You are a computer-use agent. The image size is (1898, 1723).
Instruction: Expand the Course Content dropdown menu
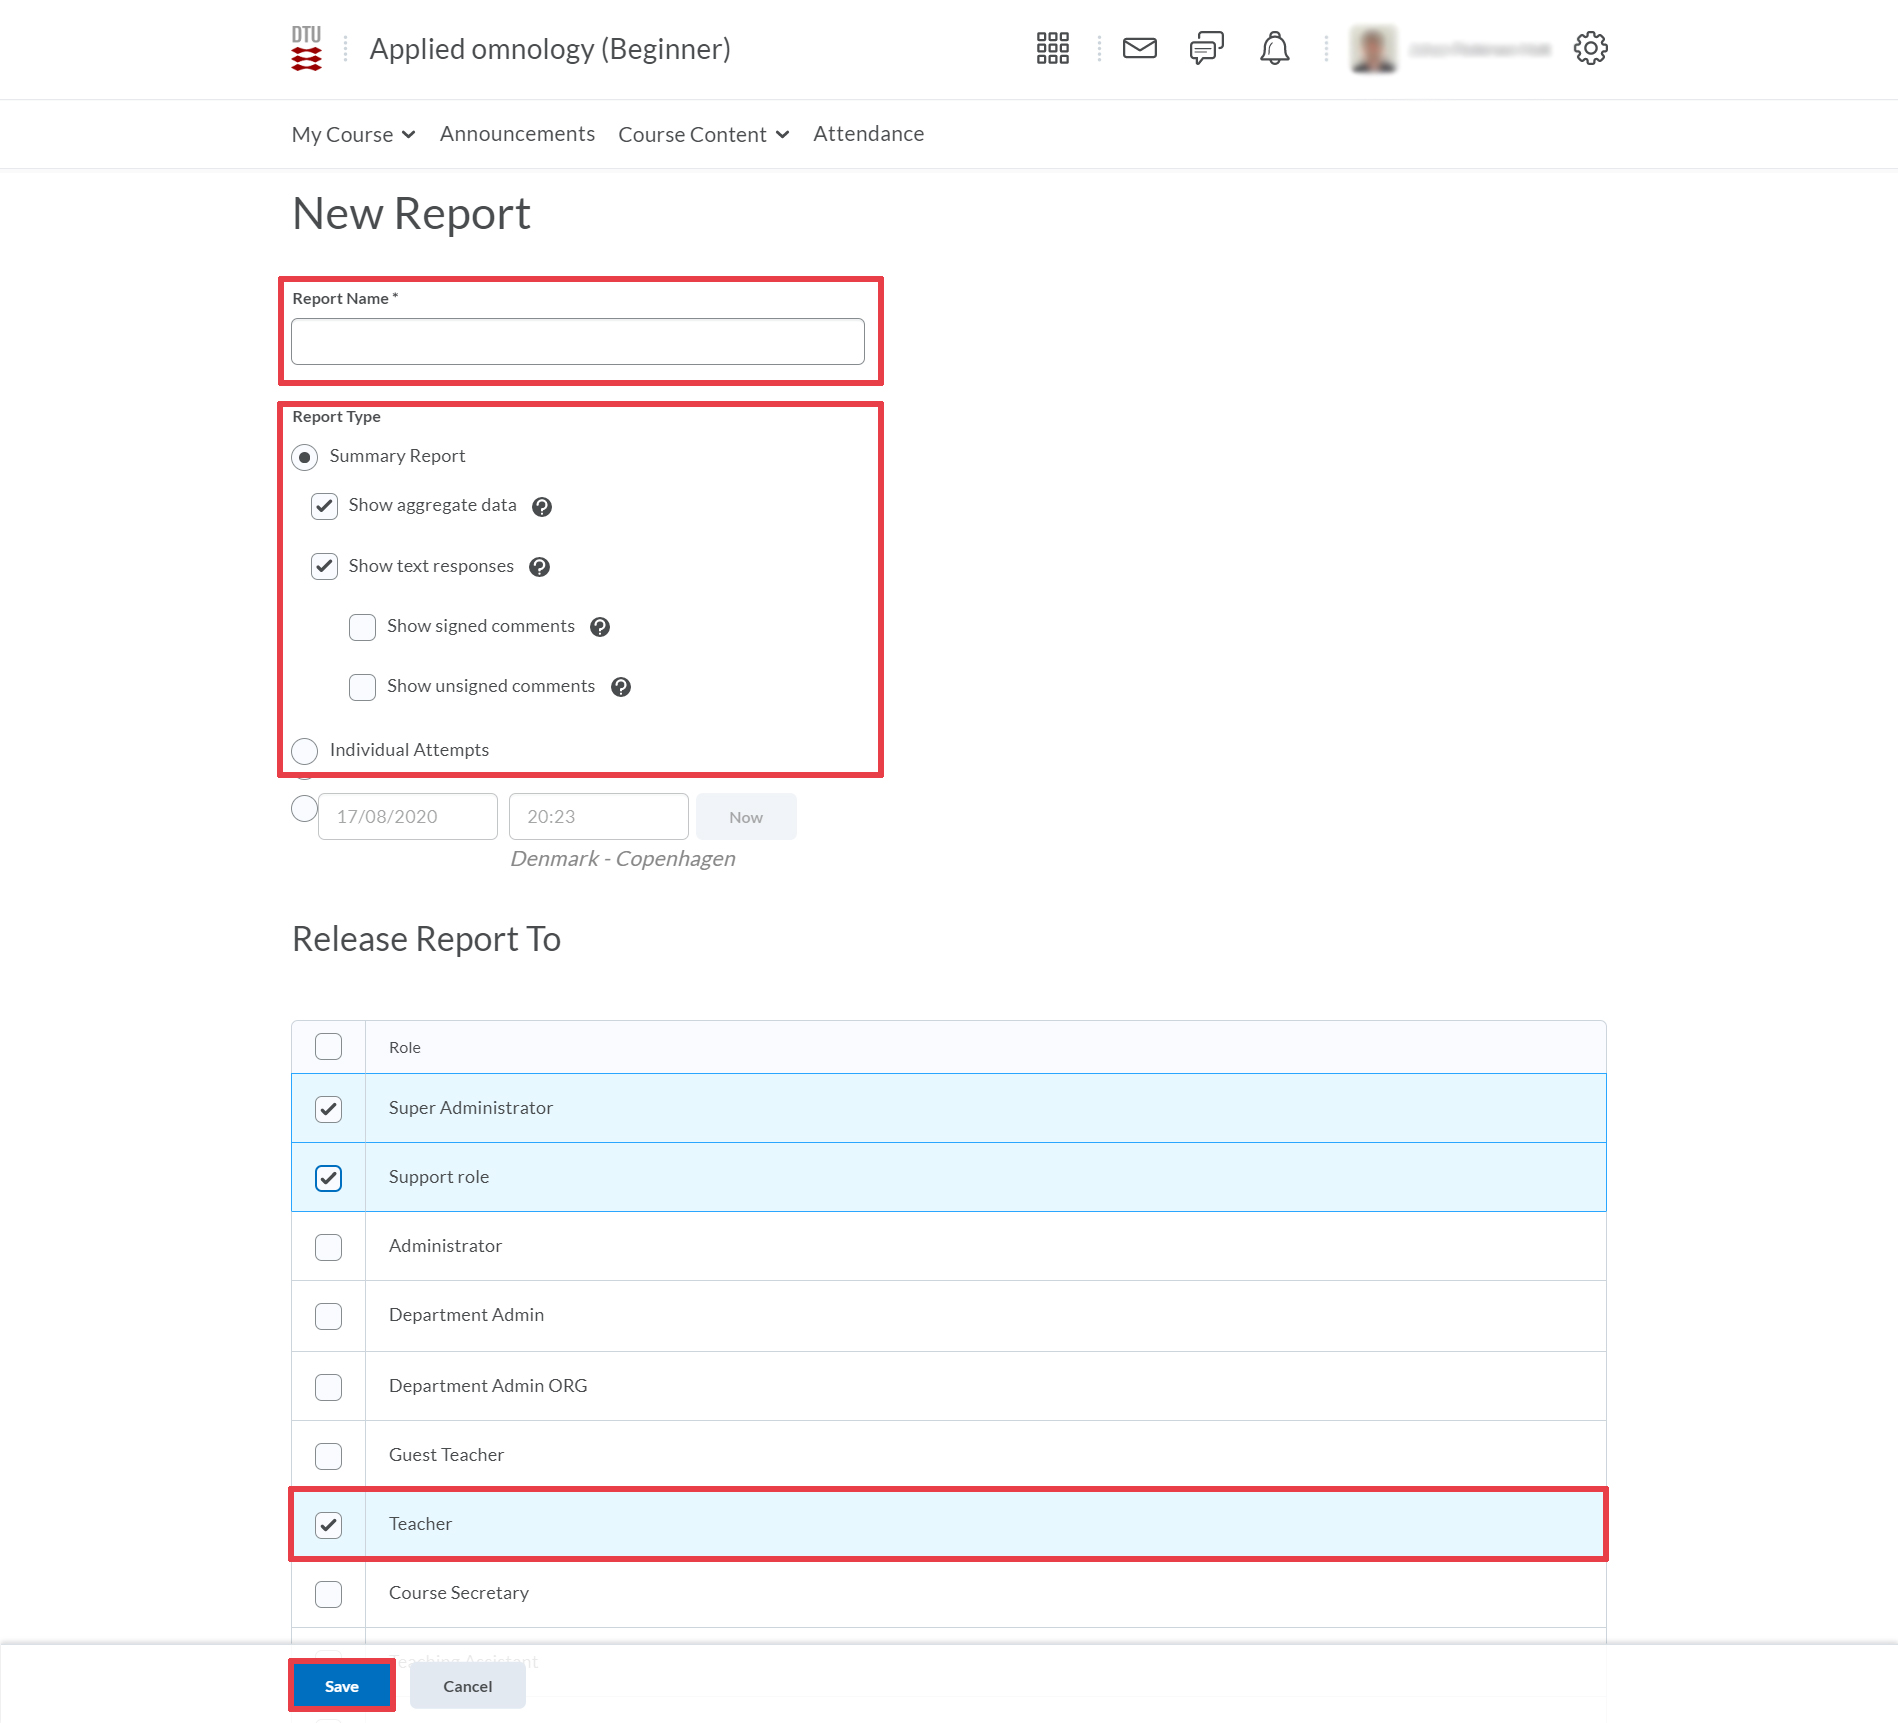coord(703,134)
